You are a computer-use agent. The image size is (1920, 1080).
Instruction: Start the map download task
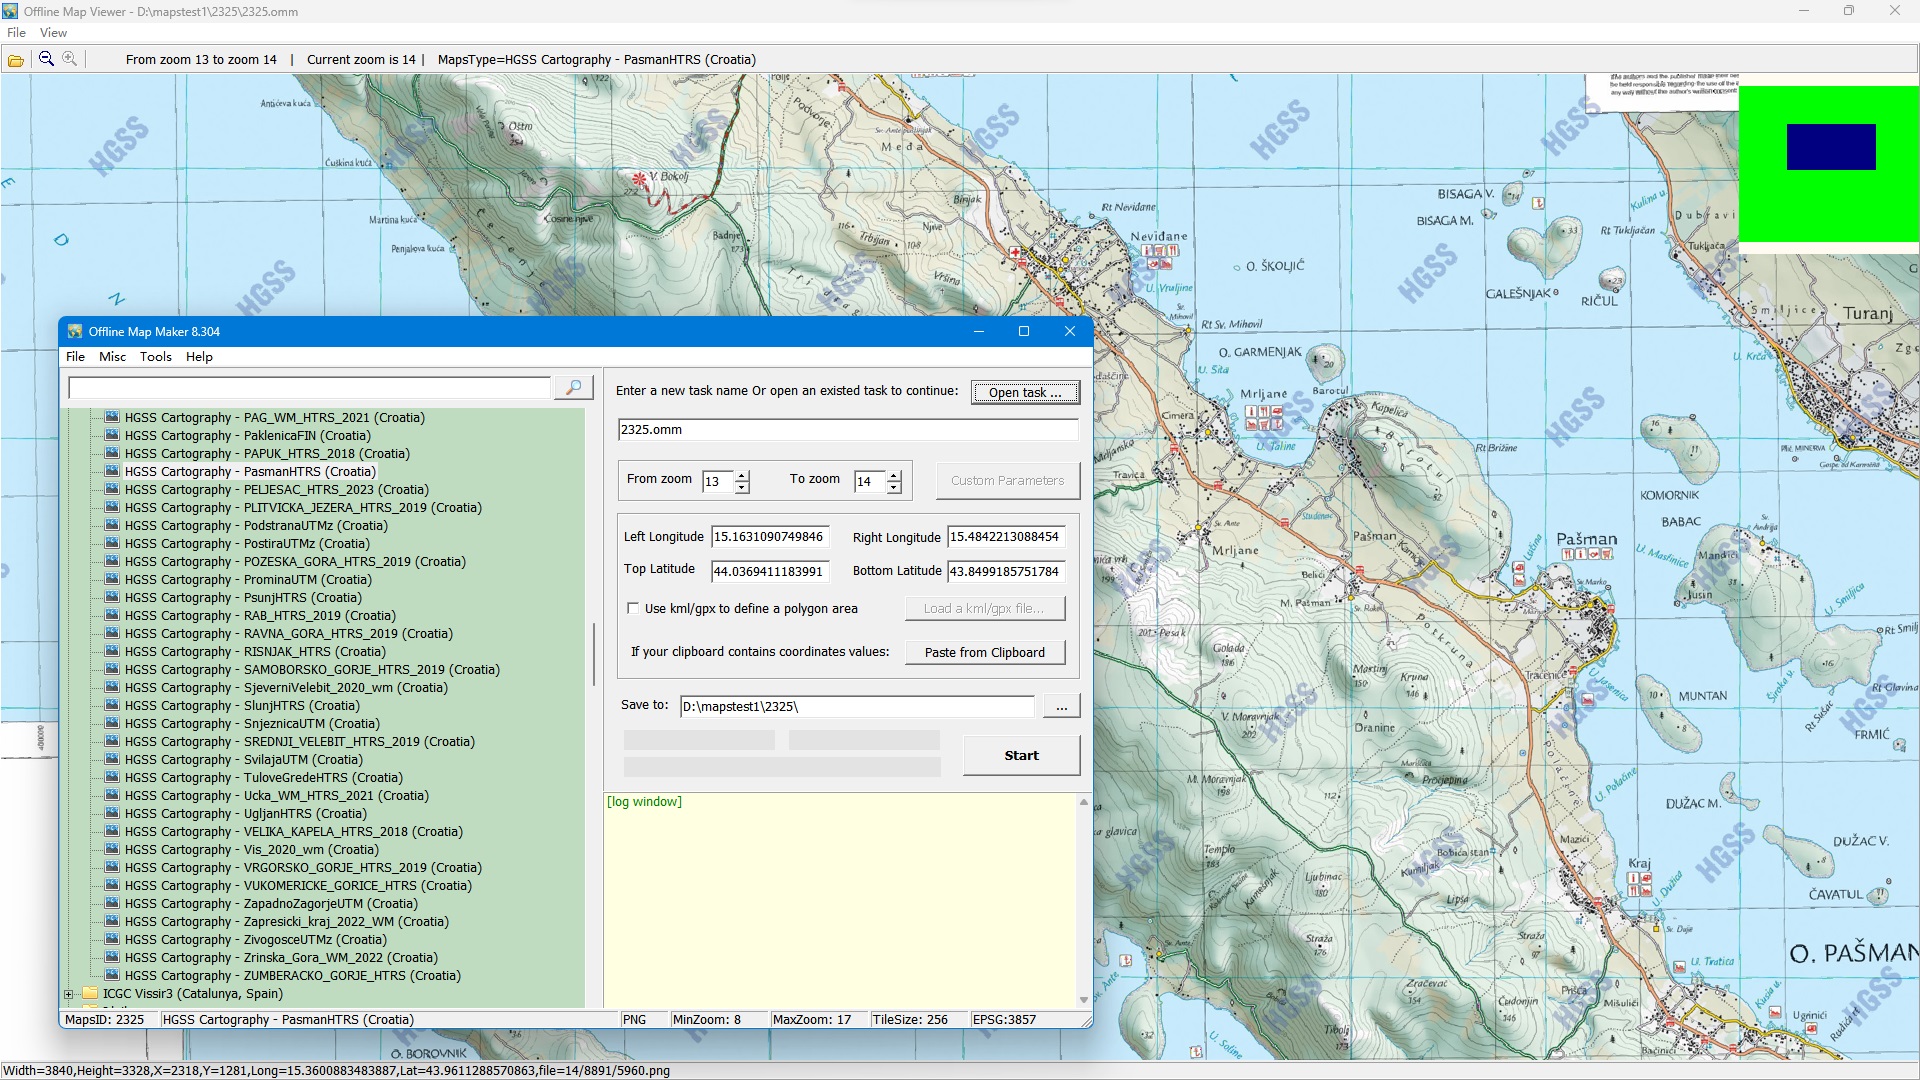tap(1021, 755)
